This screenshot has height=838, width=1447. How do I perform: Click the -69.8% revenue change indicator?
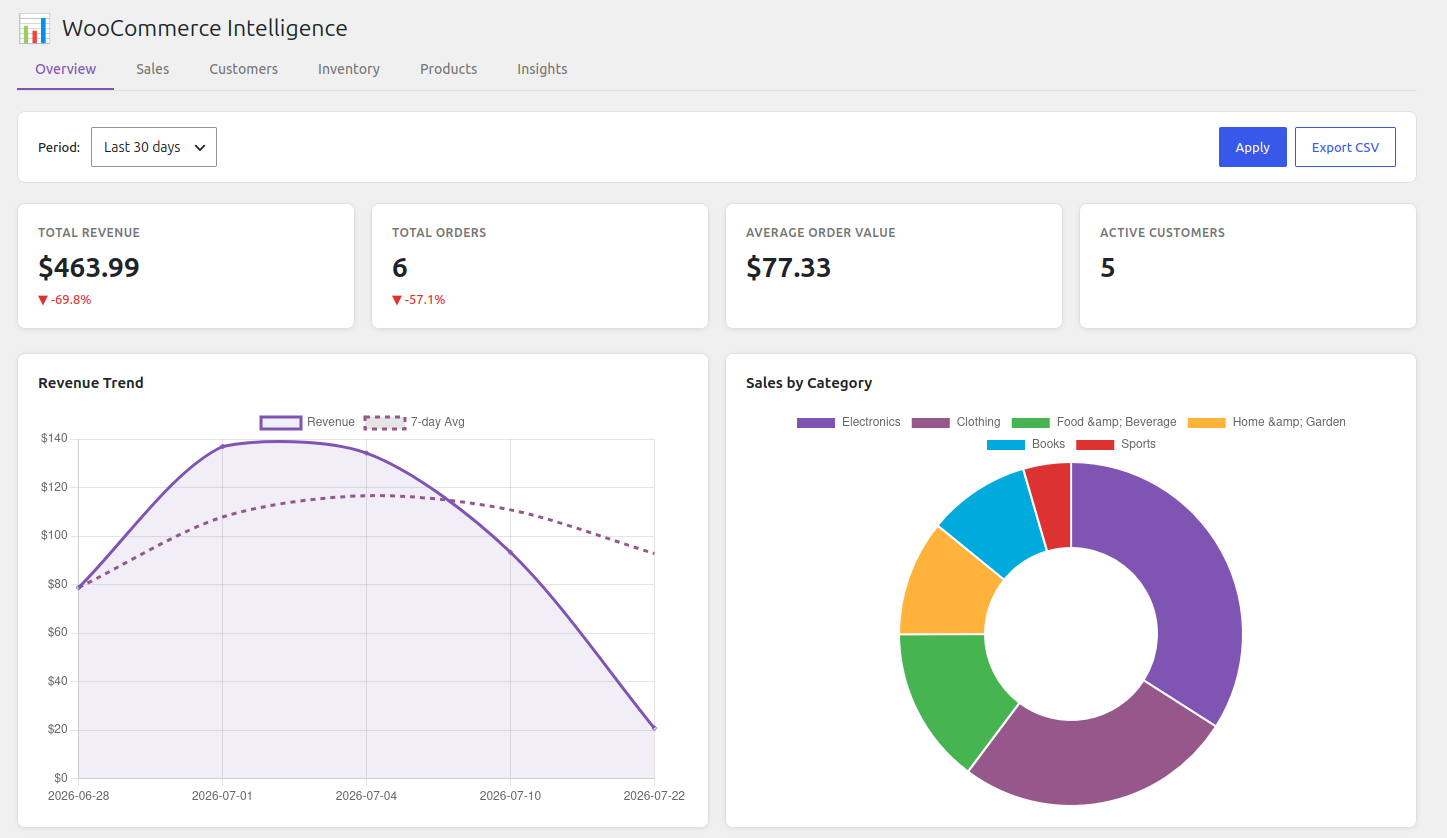coord(65,299)
